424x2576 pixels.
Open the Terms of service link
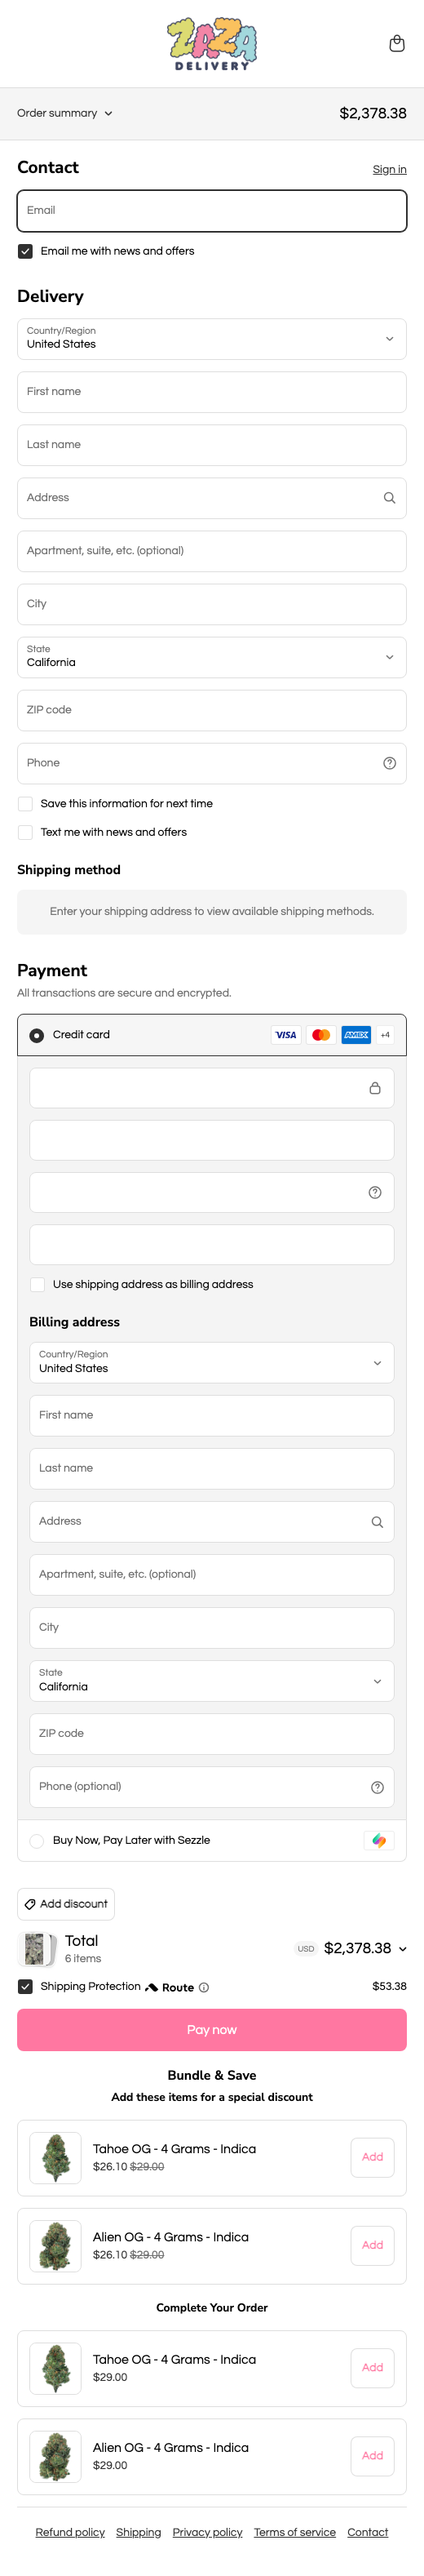[x=295, y=2532]
